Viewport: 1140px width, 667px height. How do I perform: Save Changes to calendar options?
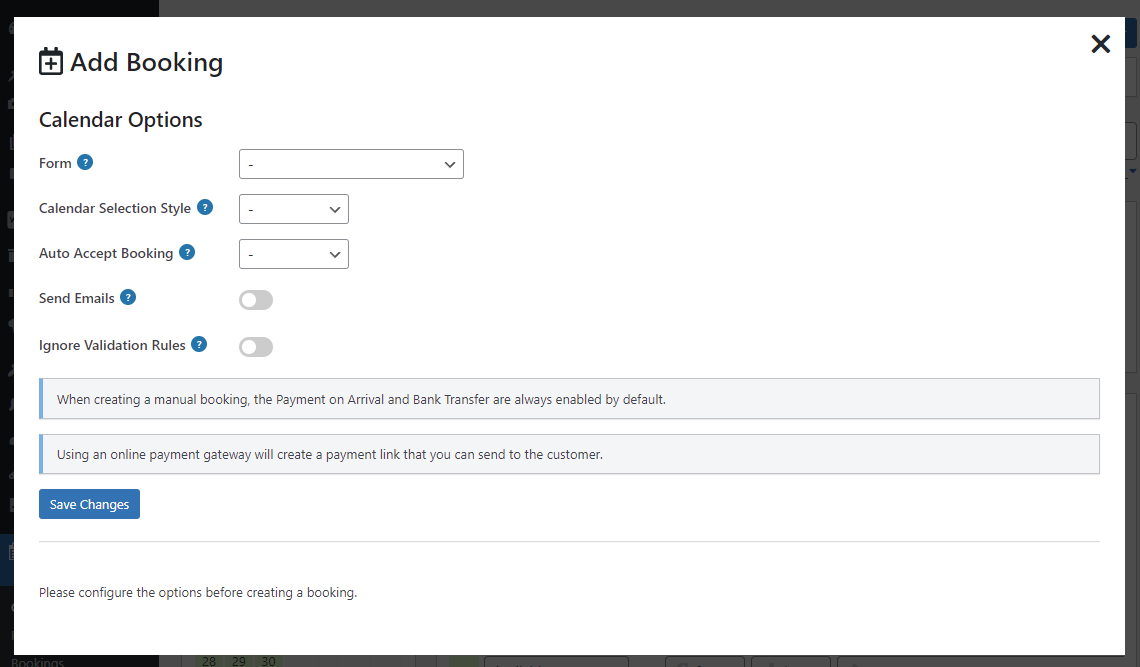click(89, 504)
